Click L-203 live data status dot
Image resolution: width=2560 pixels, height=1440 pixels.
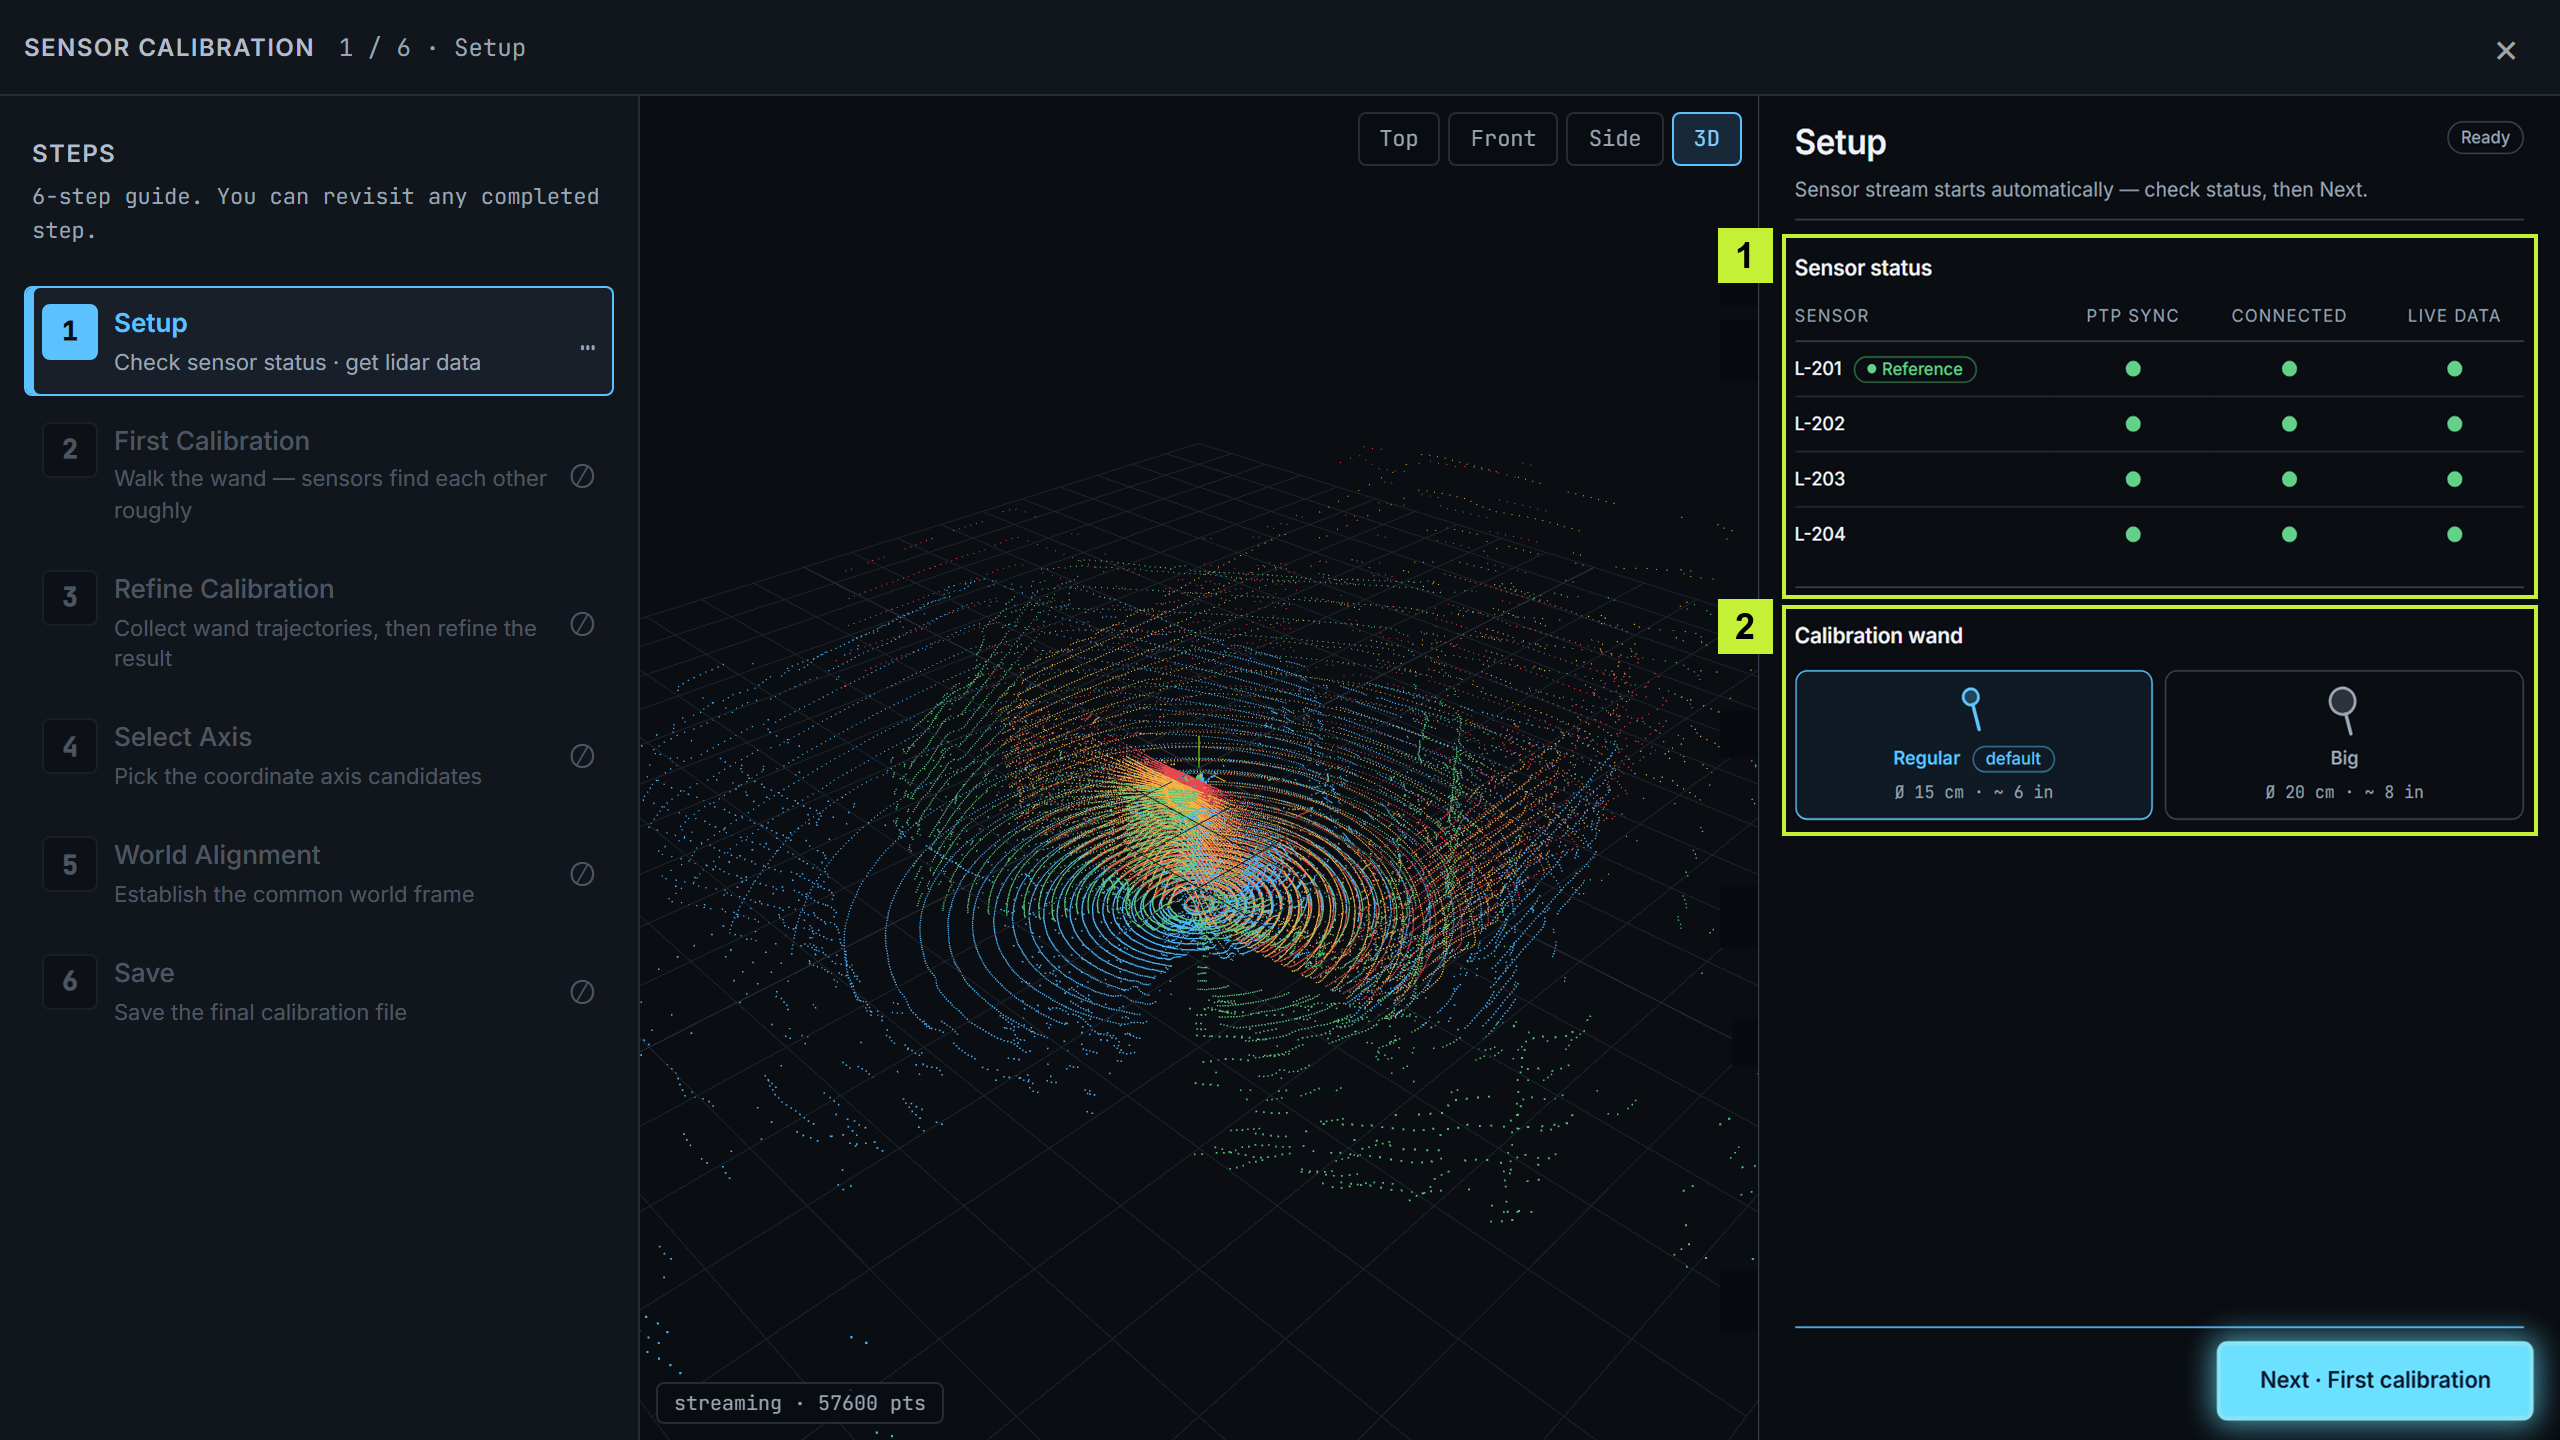2454,479
